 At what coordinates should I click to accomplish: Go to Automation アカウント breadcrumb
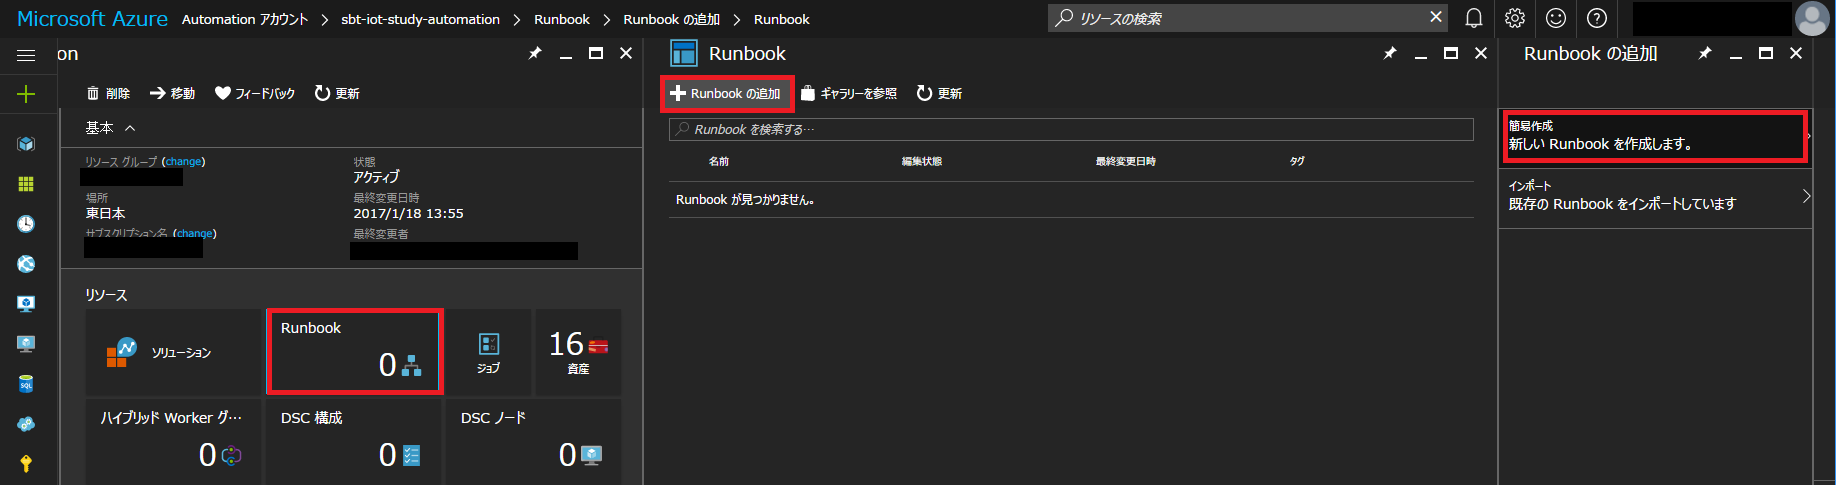[245, 19]
